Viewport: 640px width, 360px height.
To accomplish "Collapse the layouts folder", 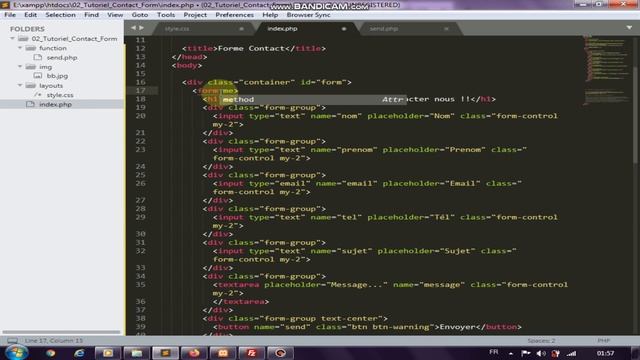I will [20, 85].
